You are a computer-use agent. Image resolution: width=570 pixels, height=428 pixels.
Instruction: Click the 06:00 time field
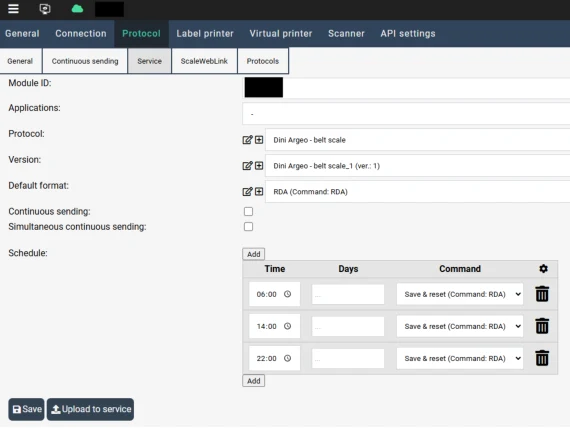coord(274,294)
